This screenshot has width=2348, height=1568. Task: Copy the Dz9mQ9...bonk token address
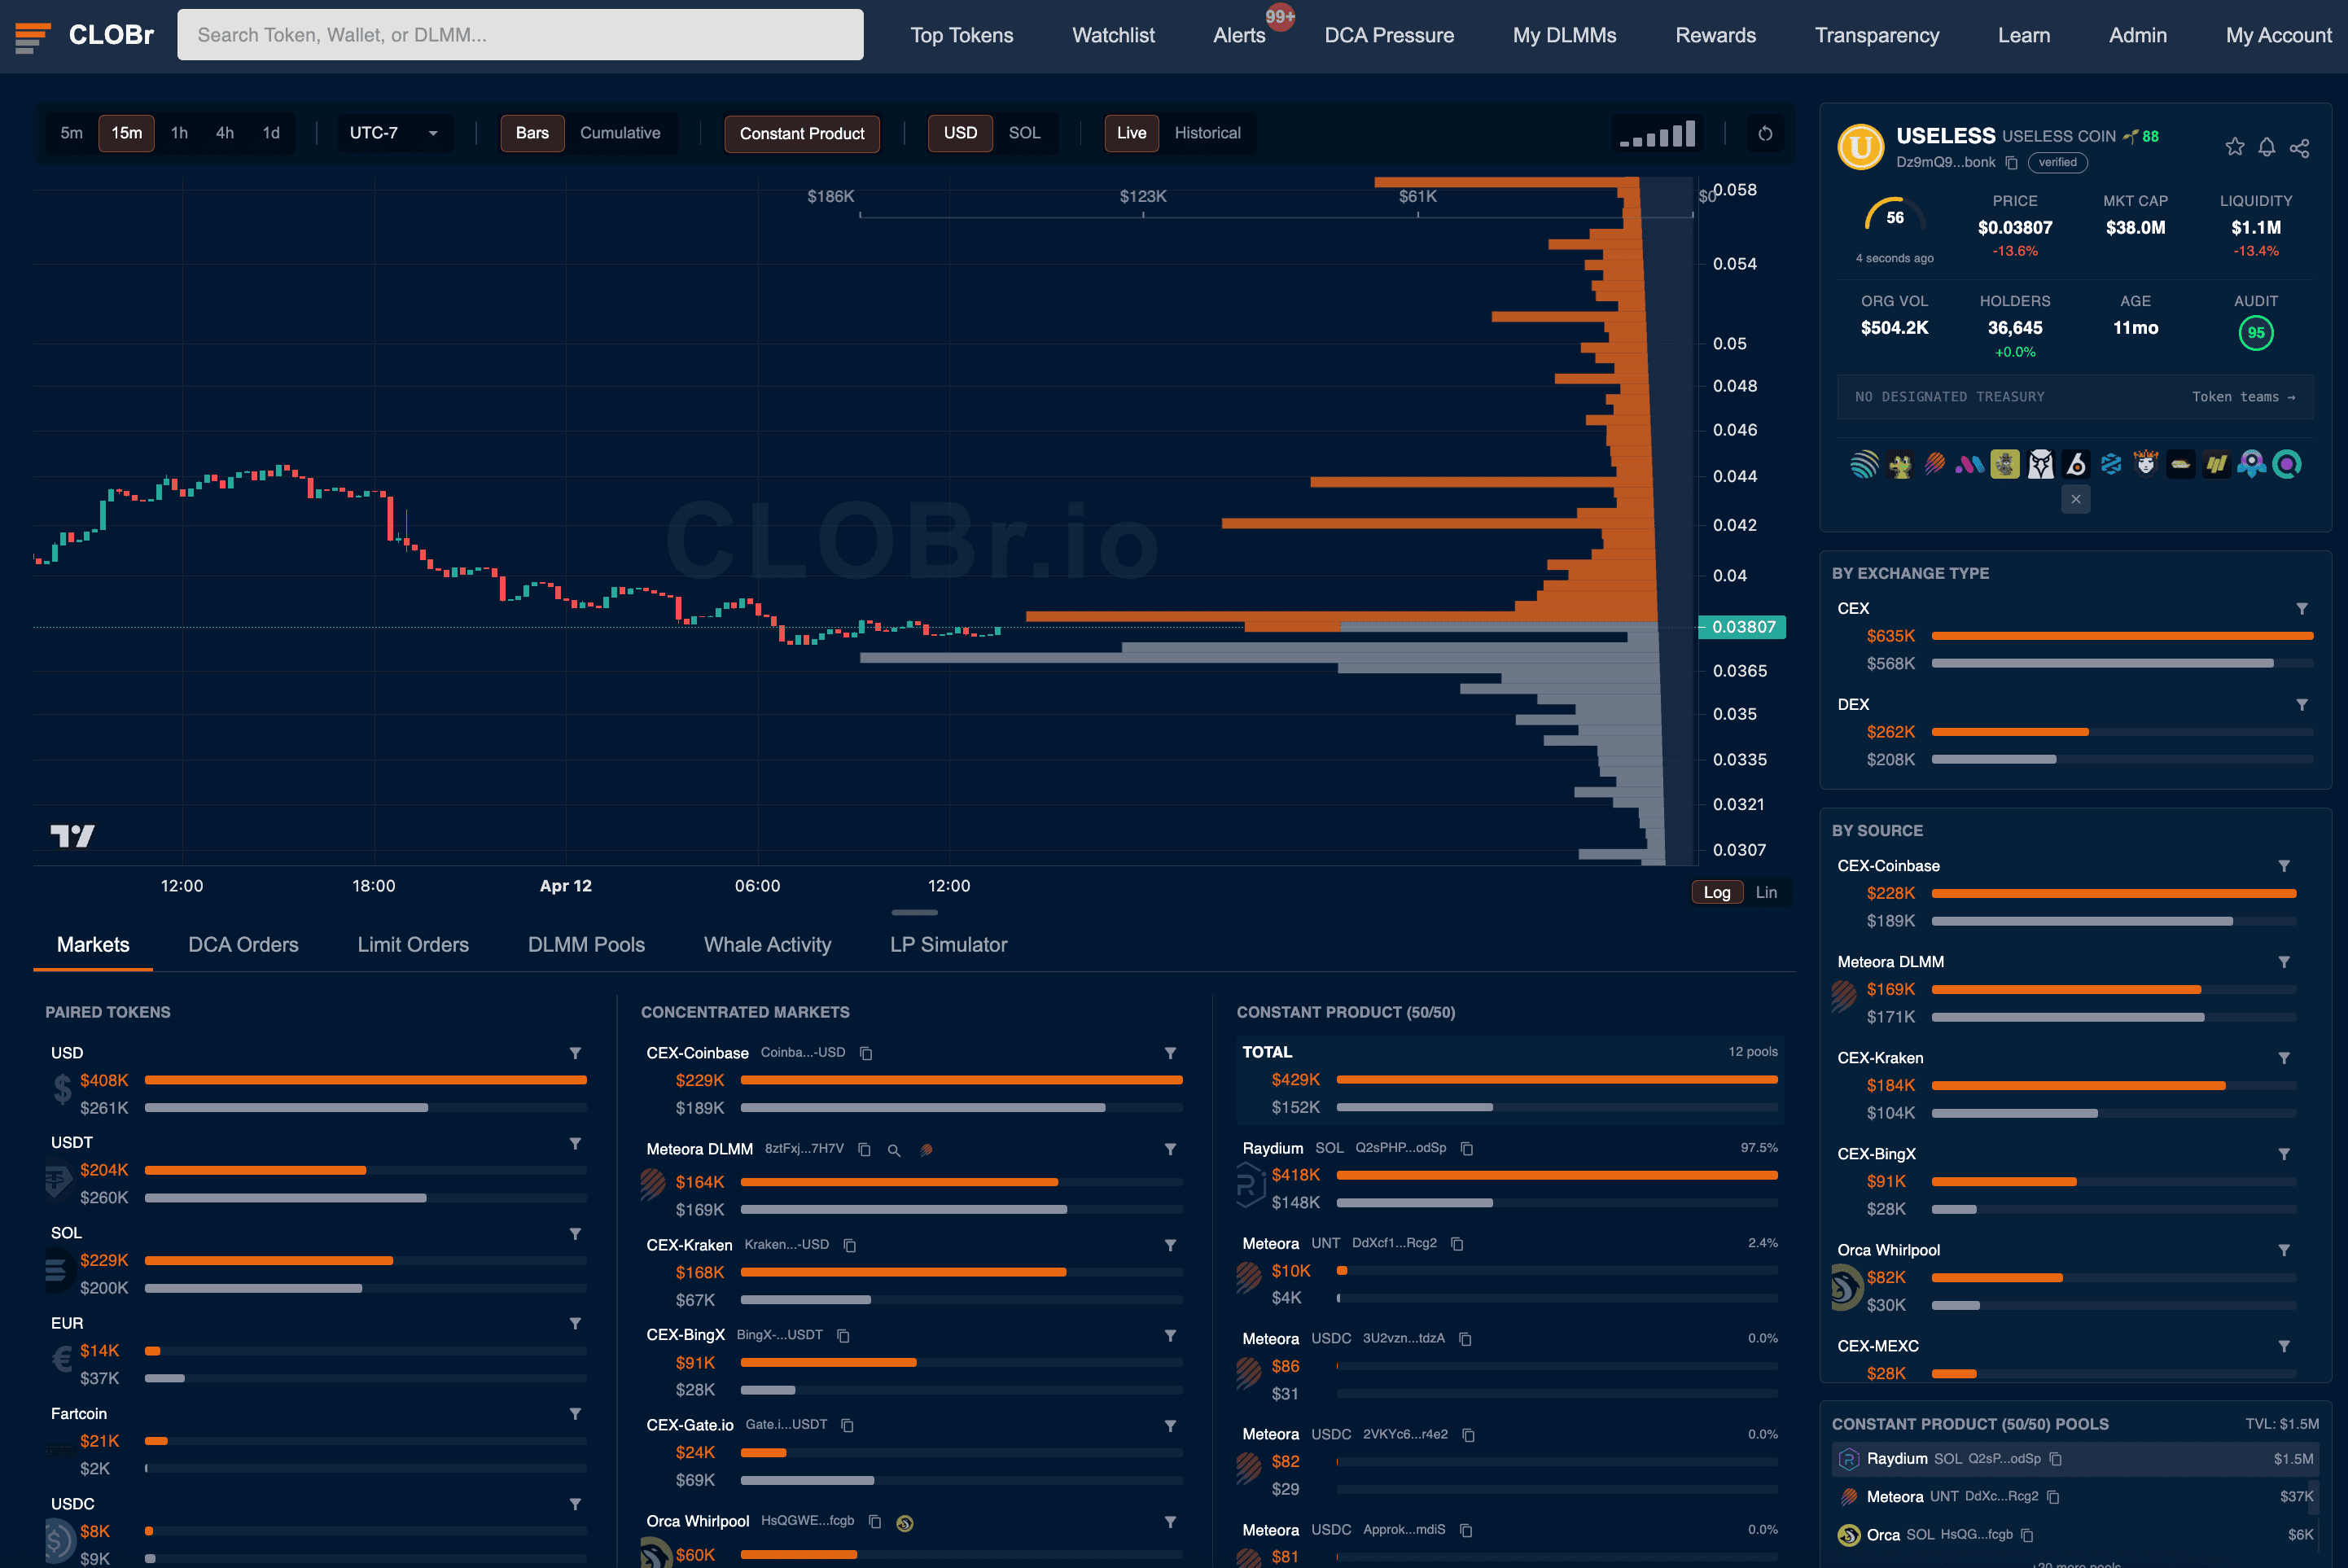click(x=2012, y=162)
